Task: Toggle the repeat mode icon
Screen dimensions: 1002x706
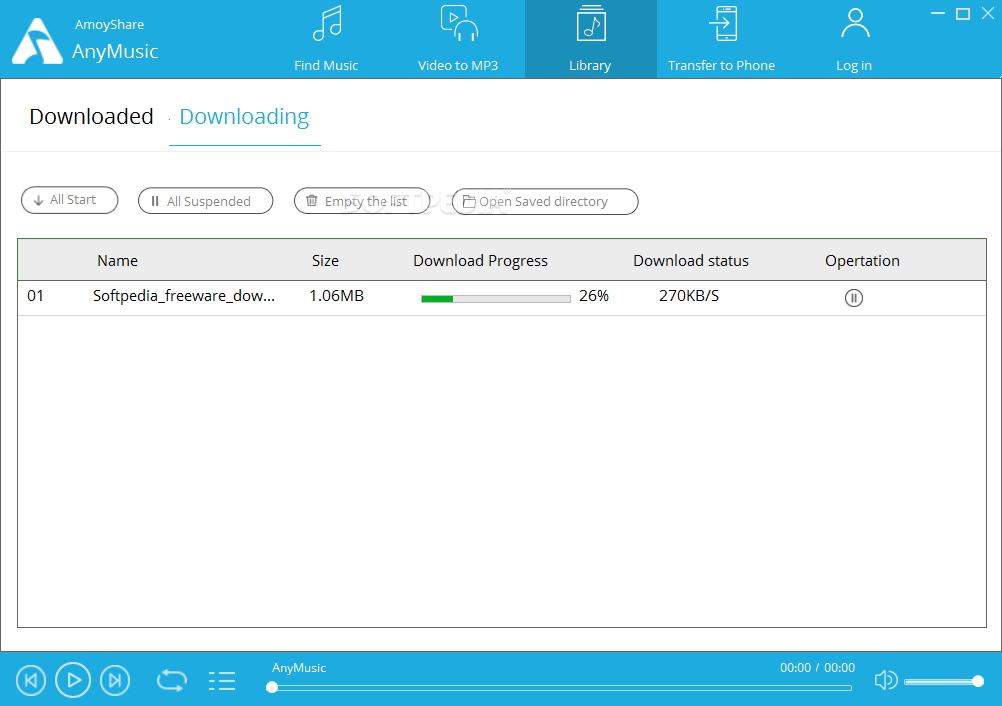Action: pos(172,680)
